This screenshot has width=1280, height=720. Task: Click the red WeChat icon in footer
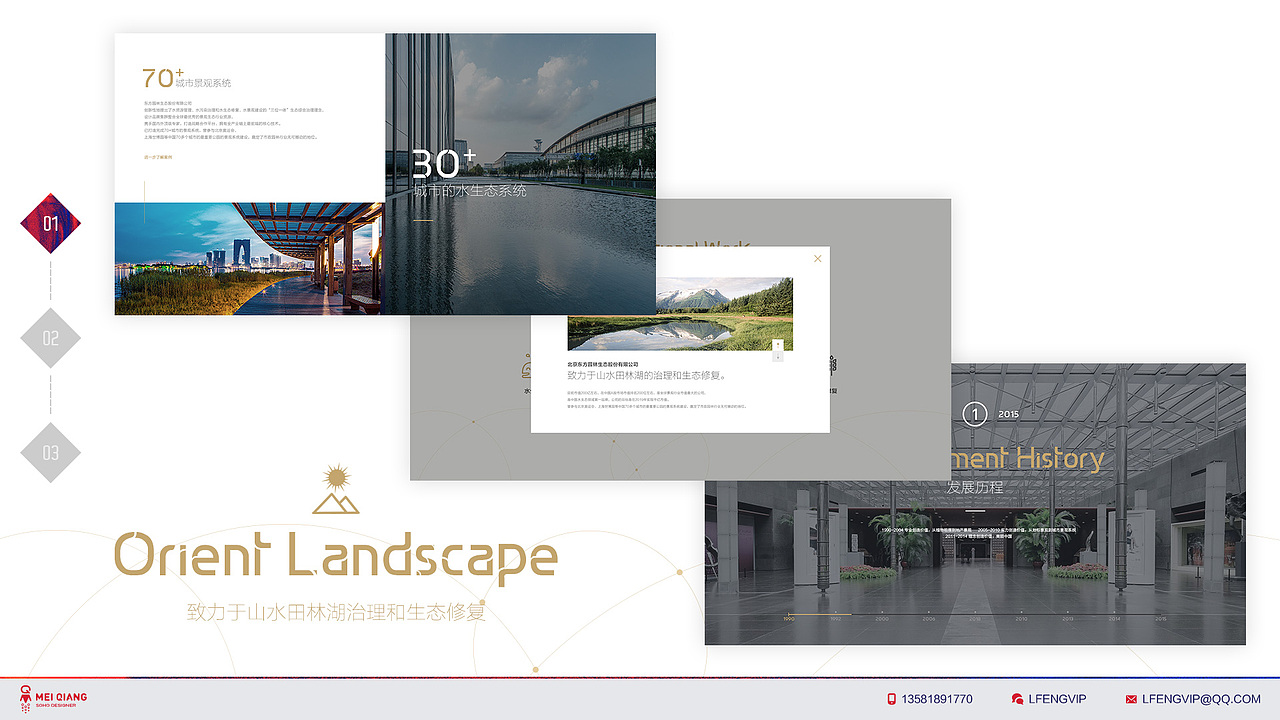click(x=1017, y=699)
